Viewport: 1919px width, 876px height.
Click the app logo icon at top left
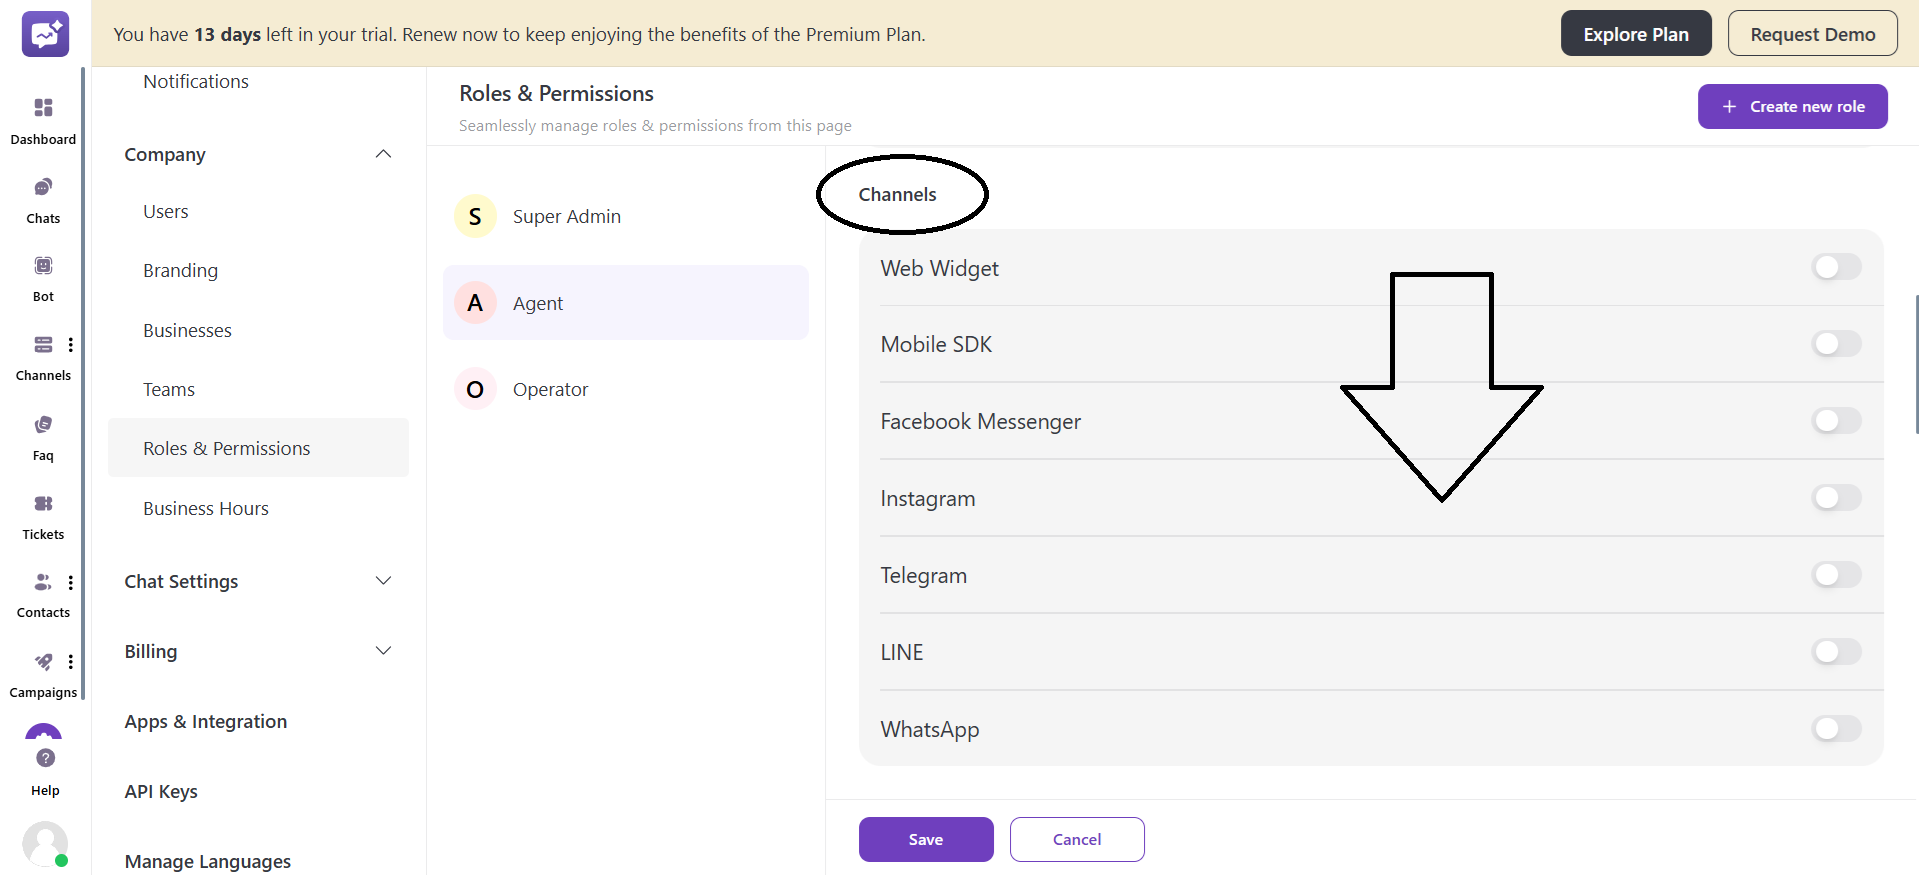(45, 34)
